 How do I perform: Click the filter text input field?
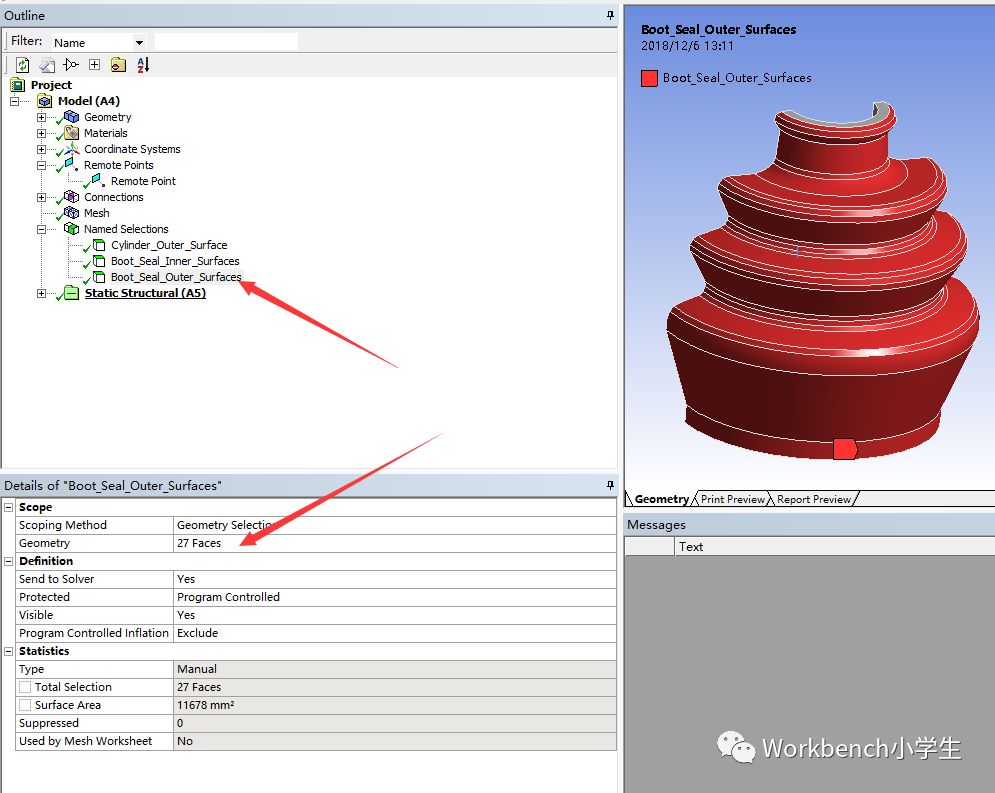[x=226, y=42]
